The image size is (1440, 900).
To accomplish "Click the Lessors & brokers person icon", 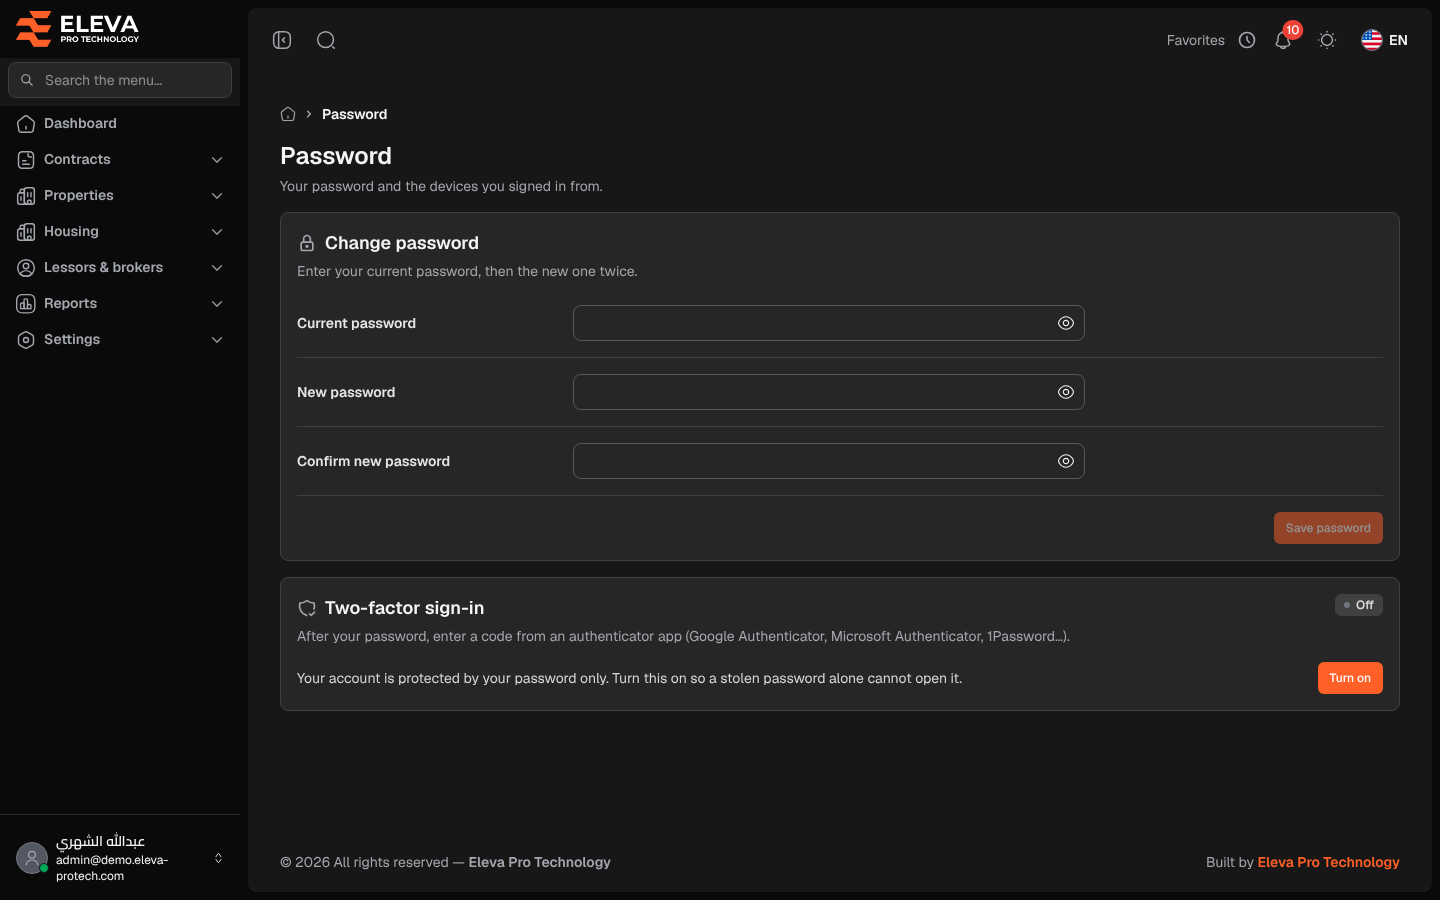I will [x=26, y=268].
